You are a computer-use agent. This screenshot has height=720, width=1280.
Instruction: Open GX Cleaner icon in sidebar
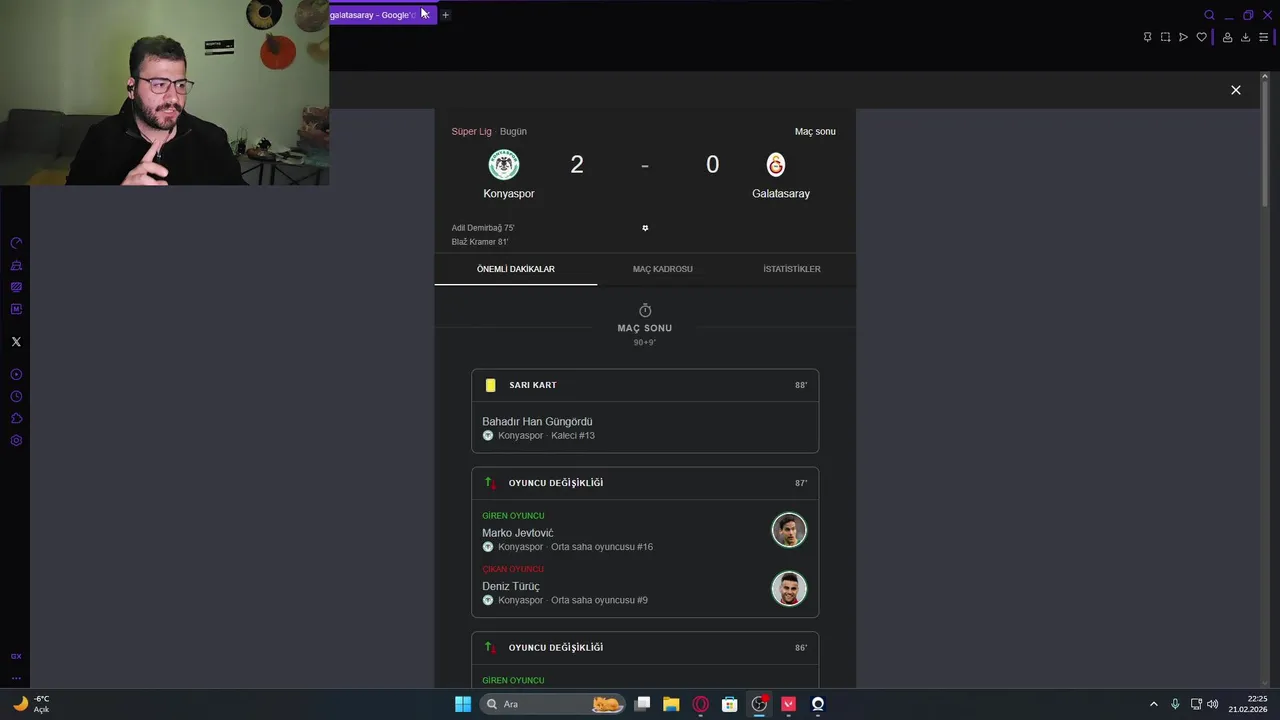coord(16,265)
